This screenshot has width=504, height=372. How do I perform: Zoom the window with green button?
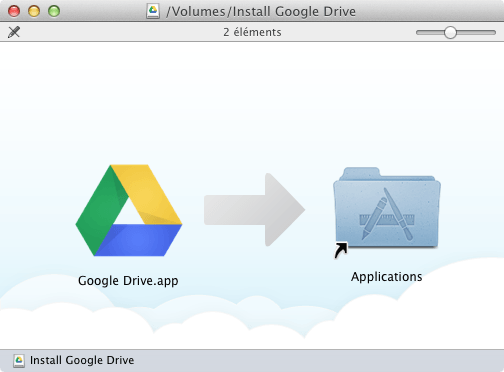click(x=54, y=11)
